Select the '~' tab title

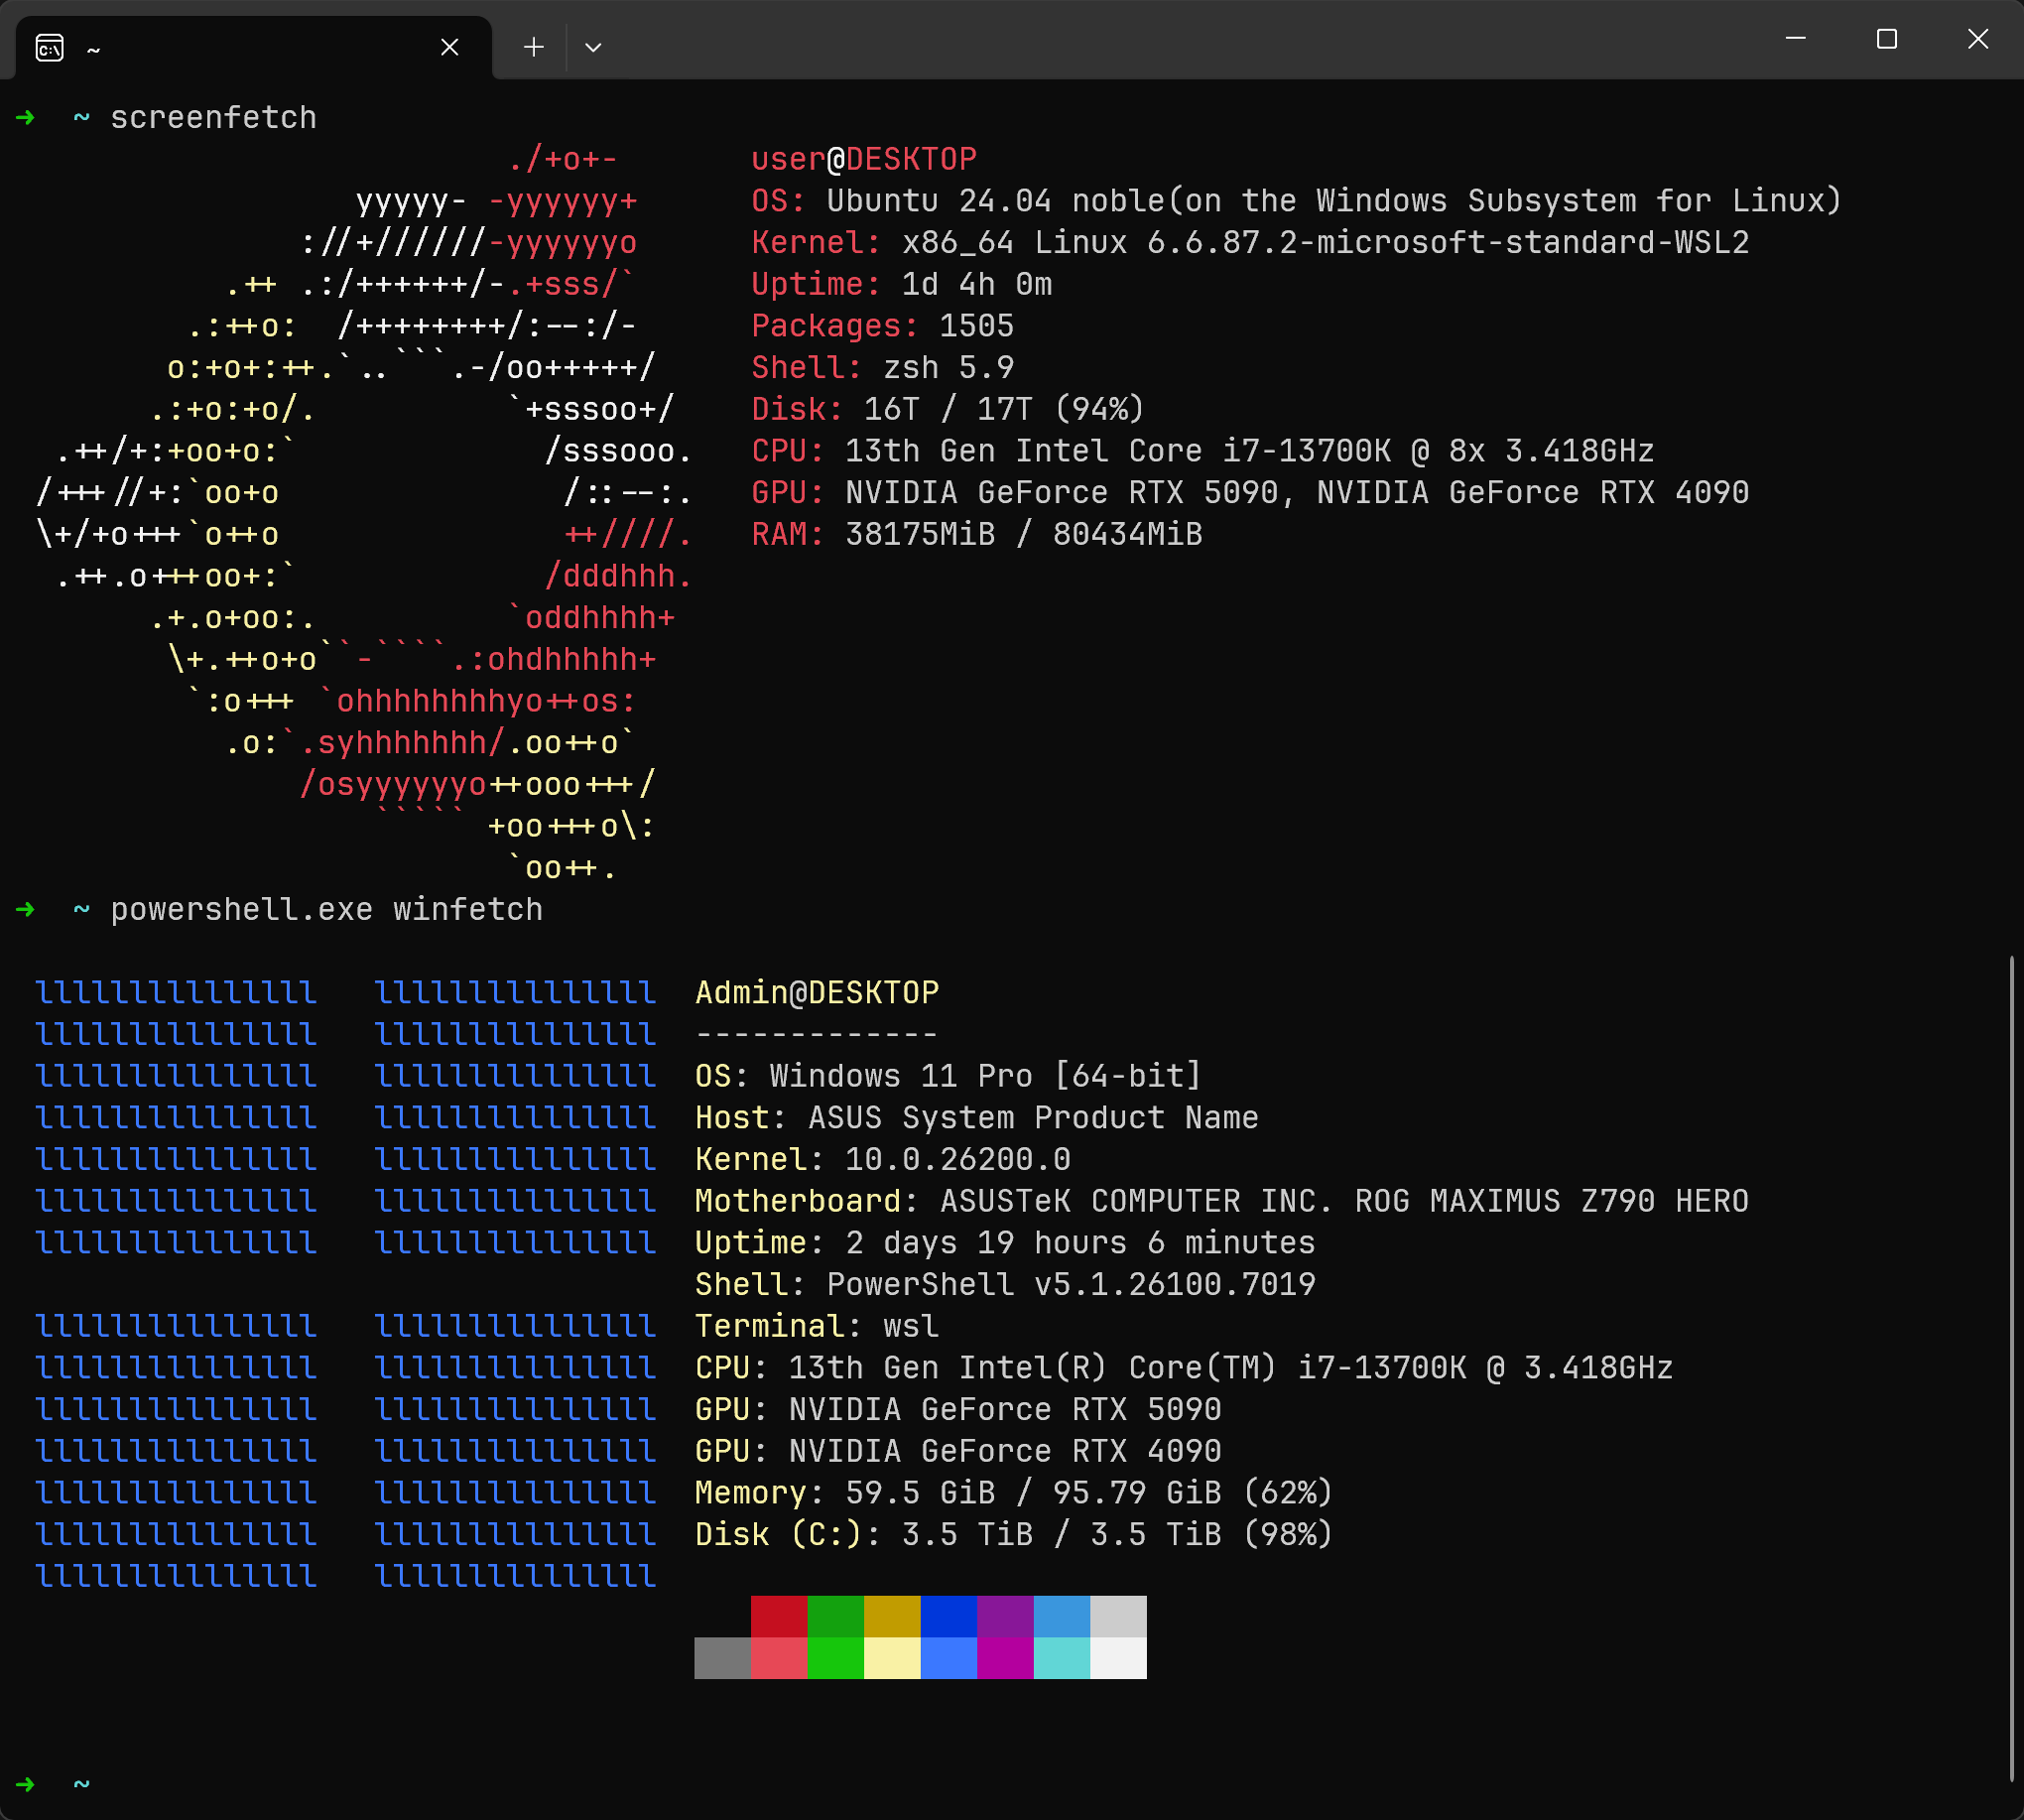click(94, 49)
